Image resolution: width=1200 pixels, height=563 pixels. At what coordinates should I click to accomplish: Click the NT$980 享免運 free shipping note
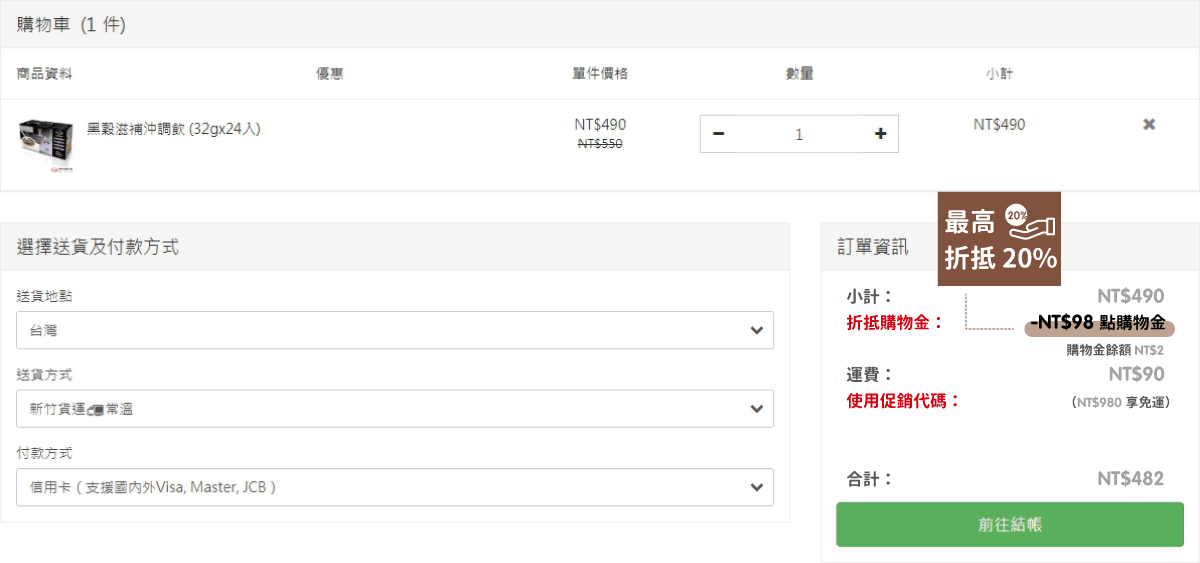click(x=1120, y=402)
